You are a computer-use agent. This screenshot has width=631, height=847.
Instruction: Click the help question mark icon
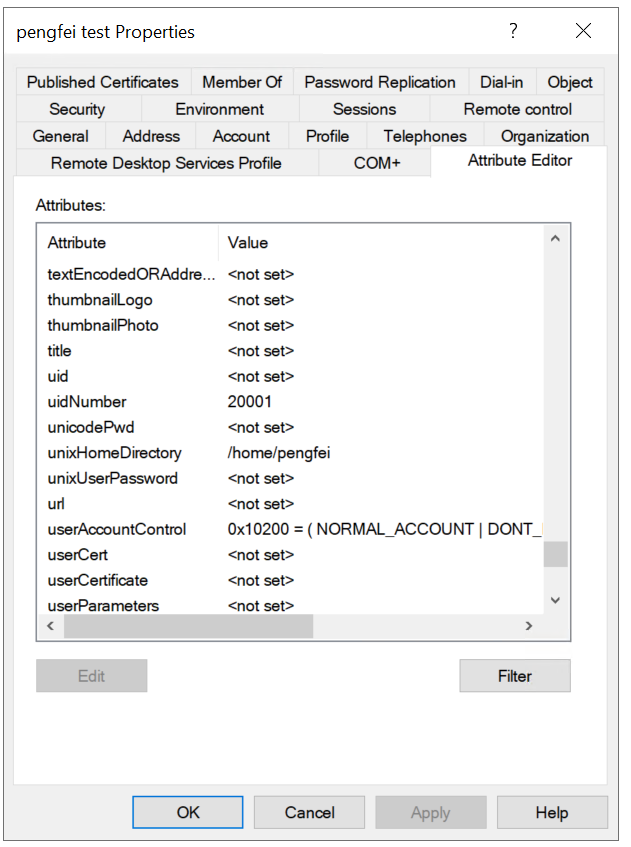tap(513, 31)
